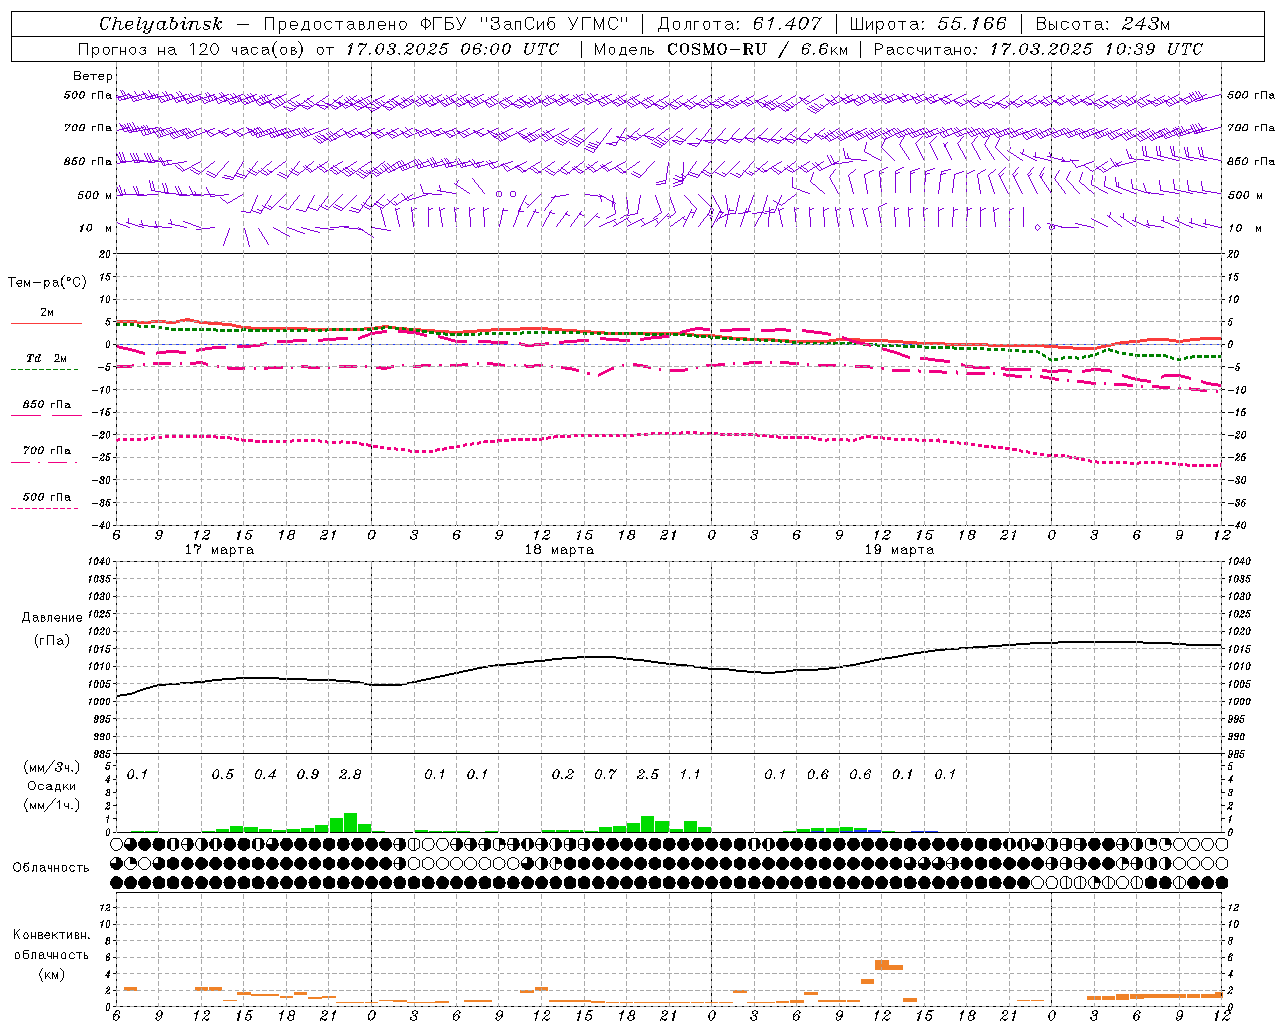Viewport: 1280px width, 1024px height.
Task: Click the 0.7 precipitation total value
Action: pos(605,775)
